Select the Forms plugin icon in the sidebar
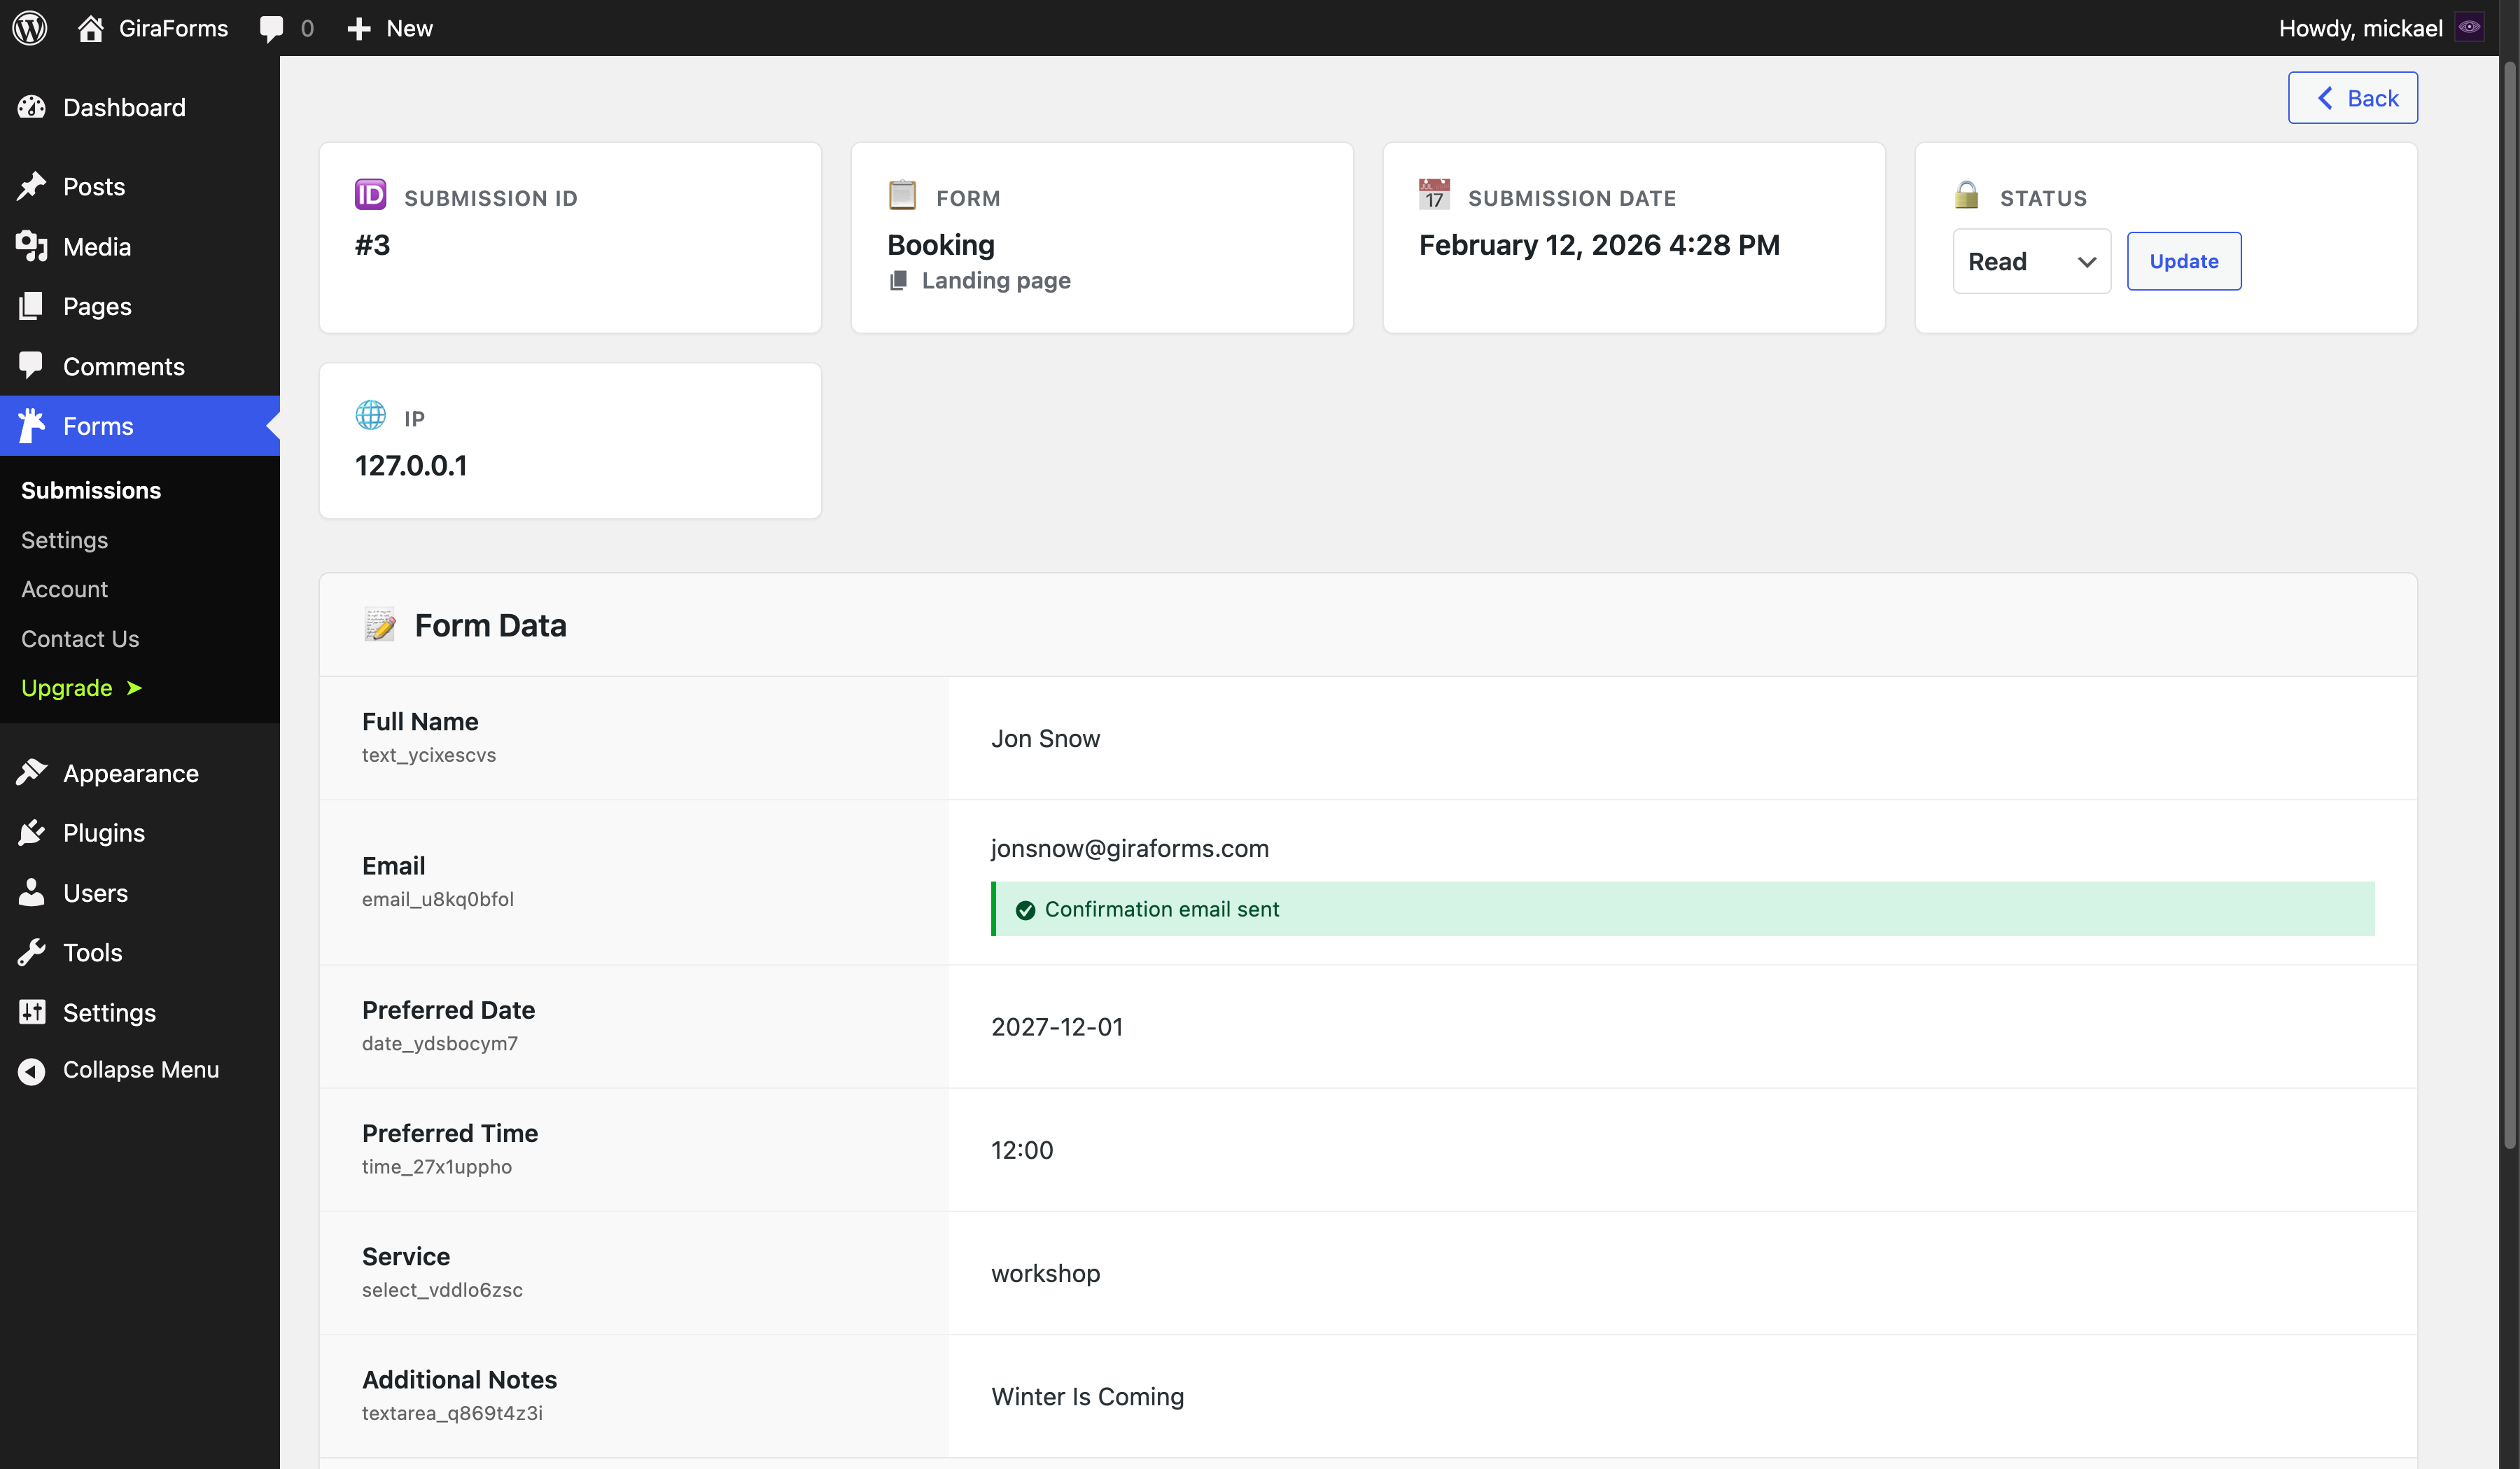This screenshot has width=2520, height=1469. (x=31, y=425)
